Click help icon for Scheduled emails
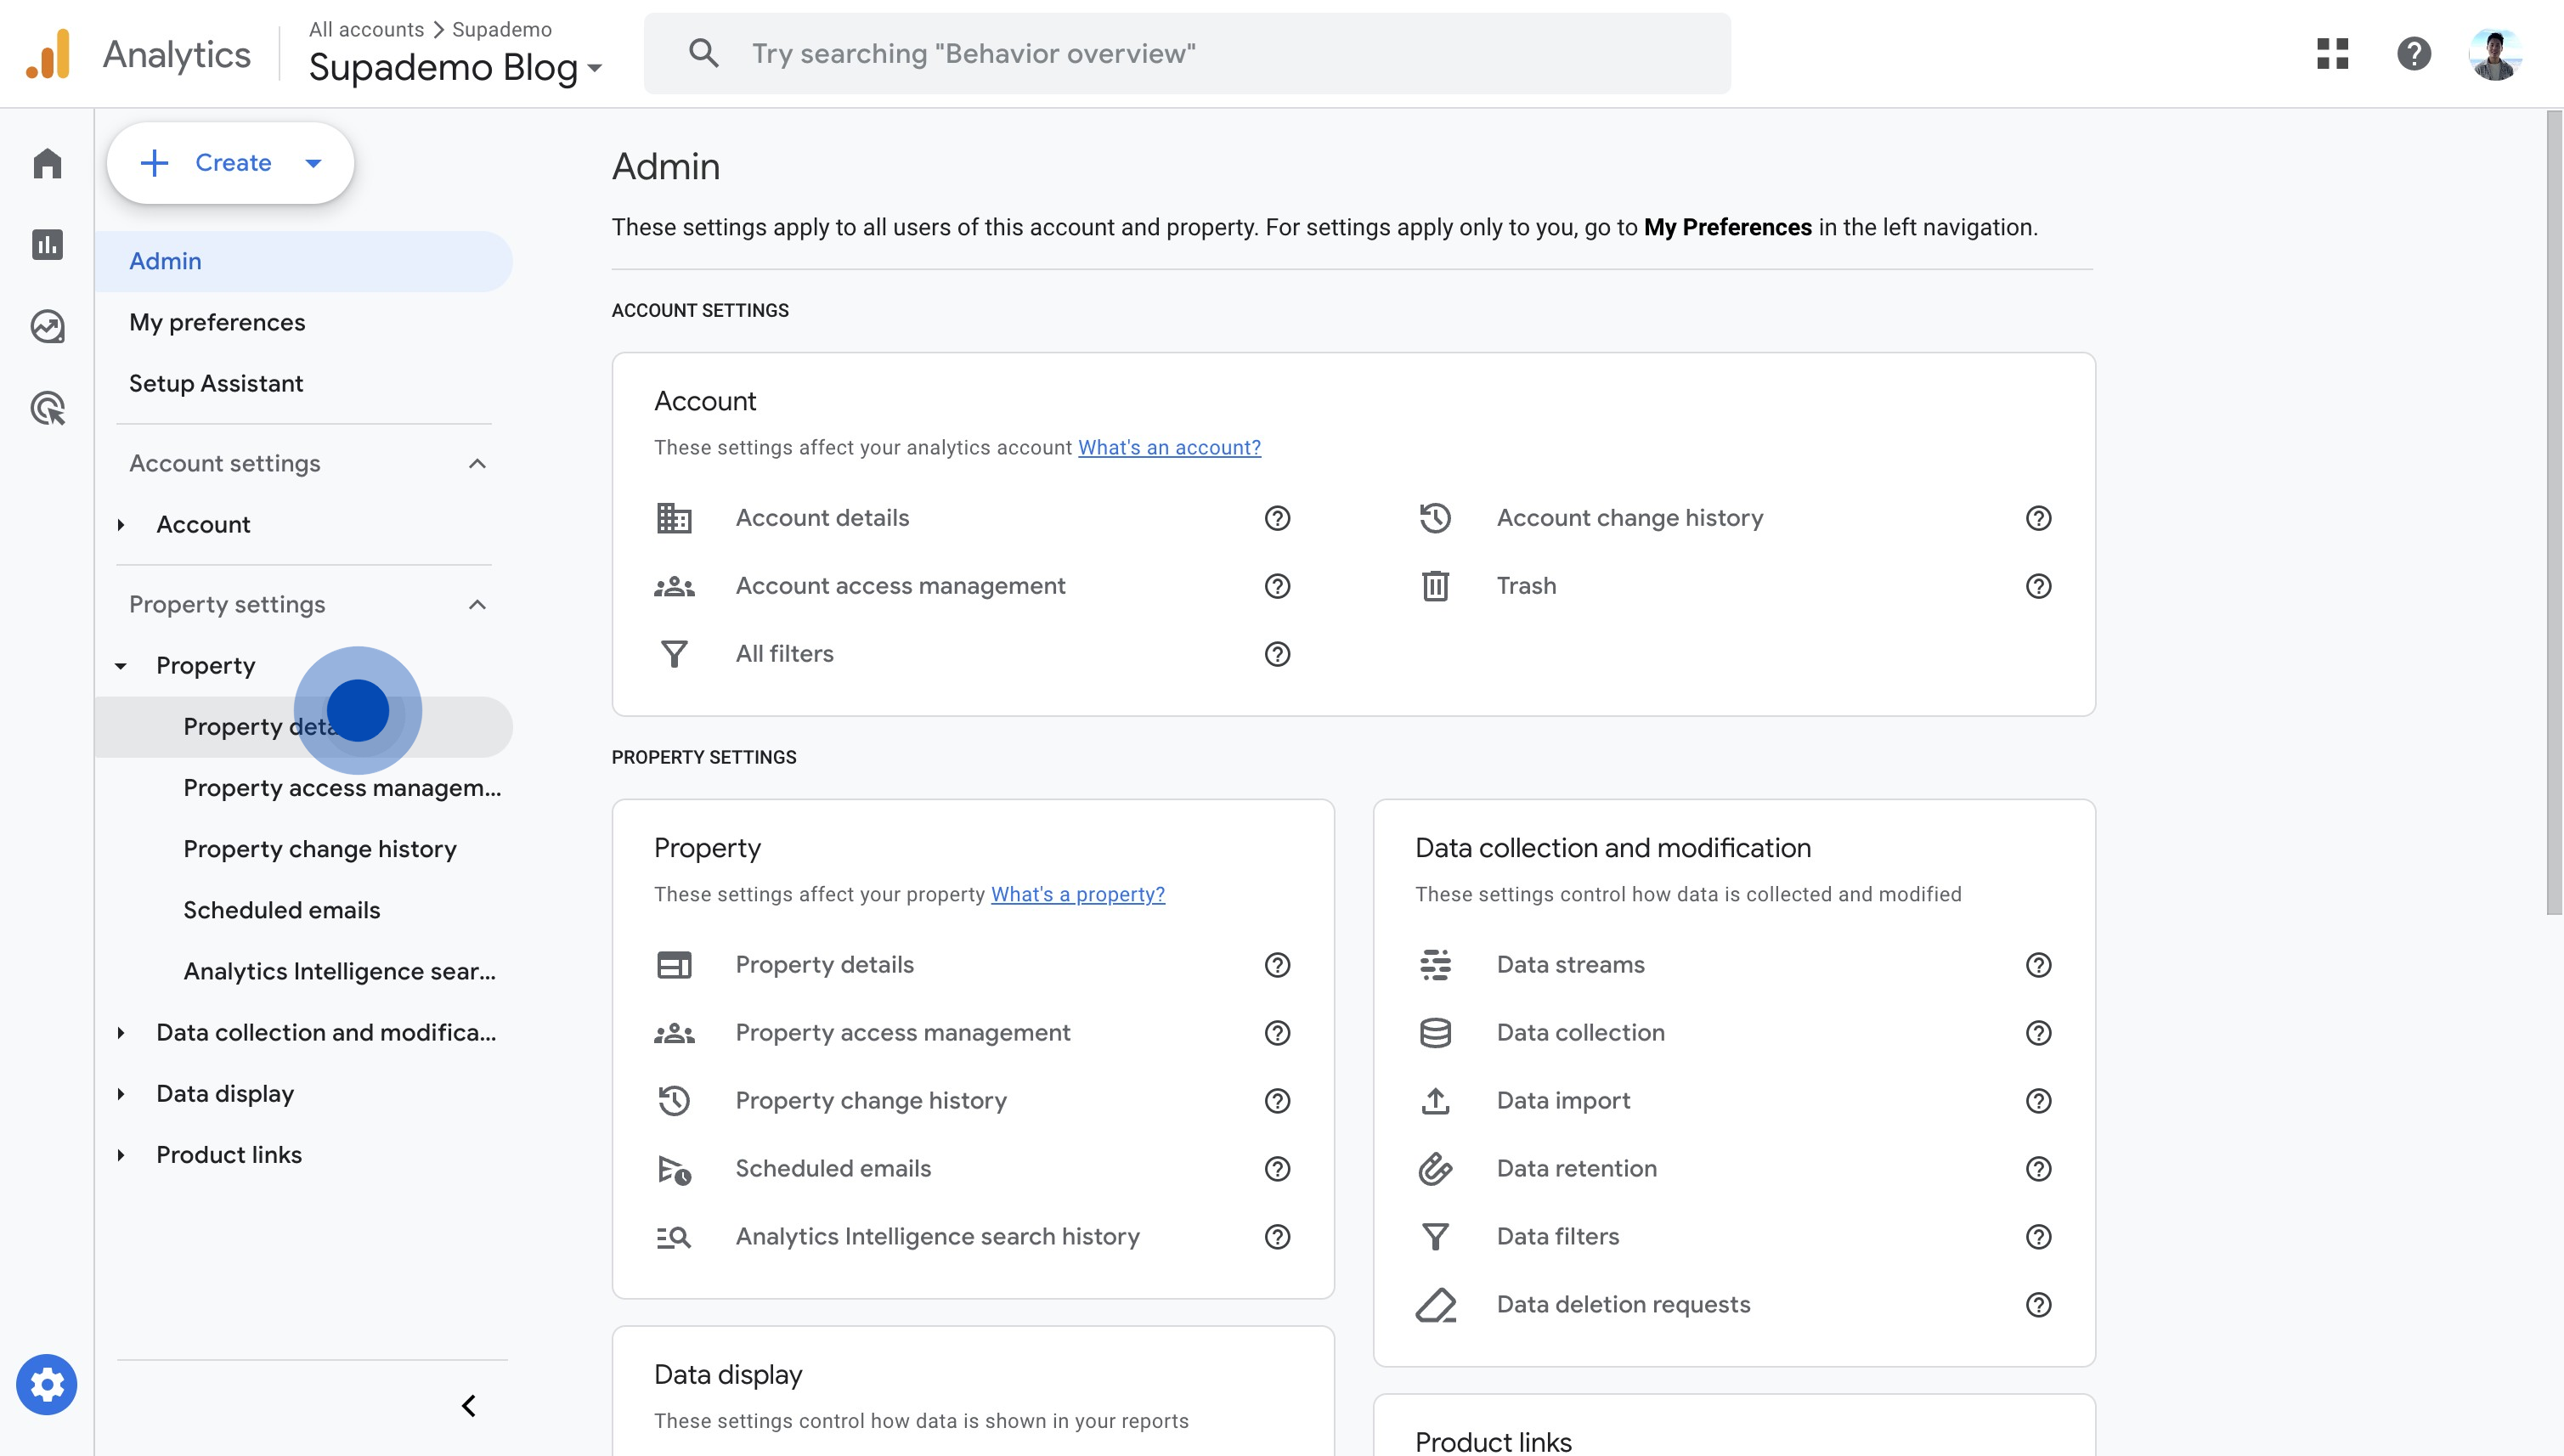The height and width of the screenshot is (1456, 2564). (x=1277, y=1169)
